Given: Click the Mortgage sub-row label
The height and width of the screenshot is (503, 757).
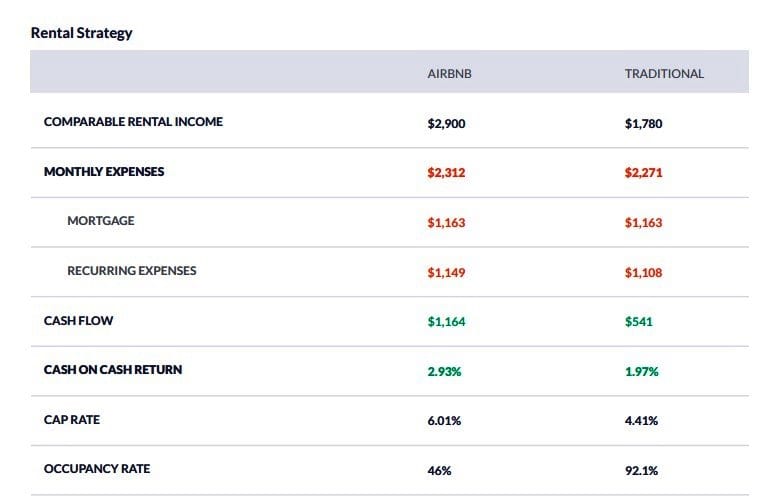Looking at the screenshot, I should click(x=101, y=221).
